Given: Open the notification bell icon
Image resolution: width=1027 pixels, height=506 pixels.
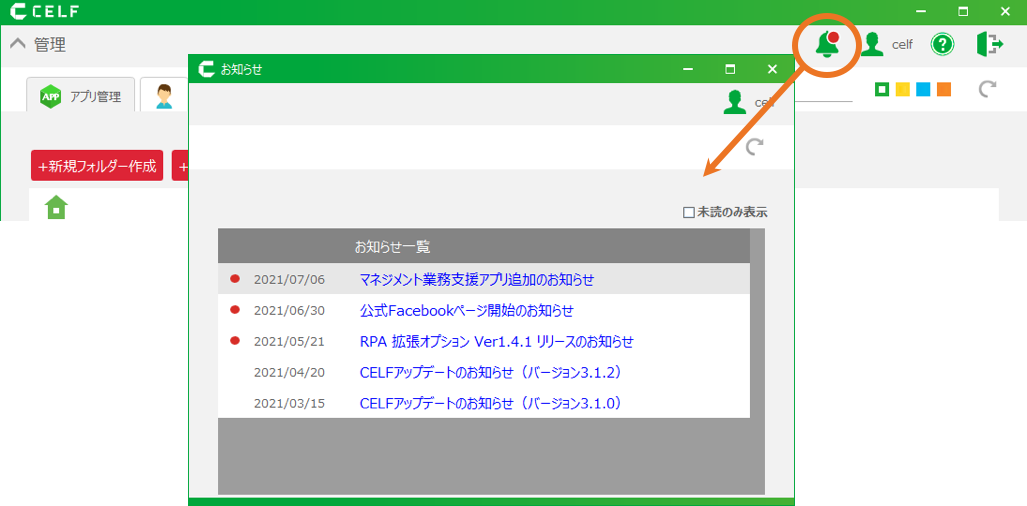Looking at the screenshot, I should tap(827, 45).
